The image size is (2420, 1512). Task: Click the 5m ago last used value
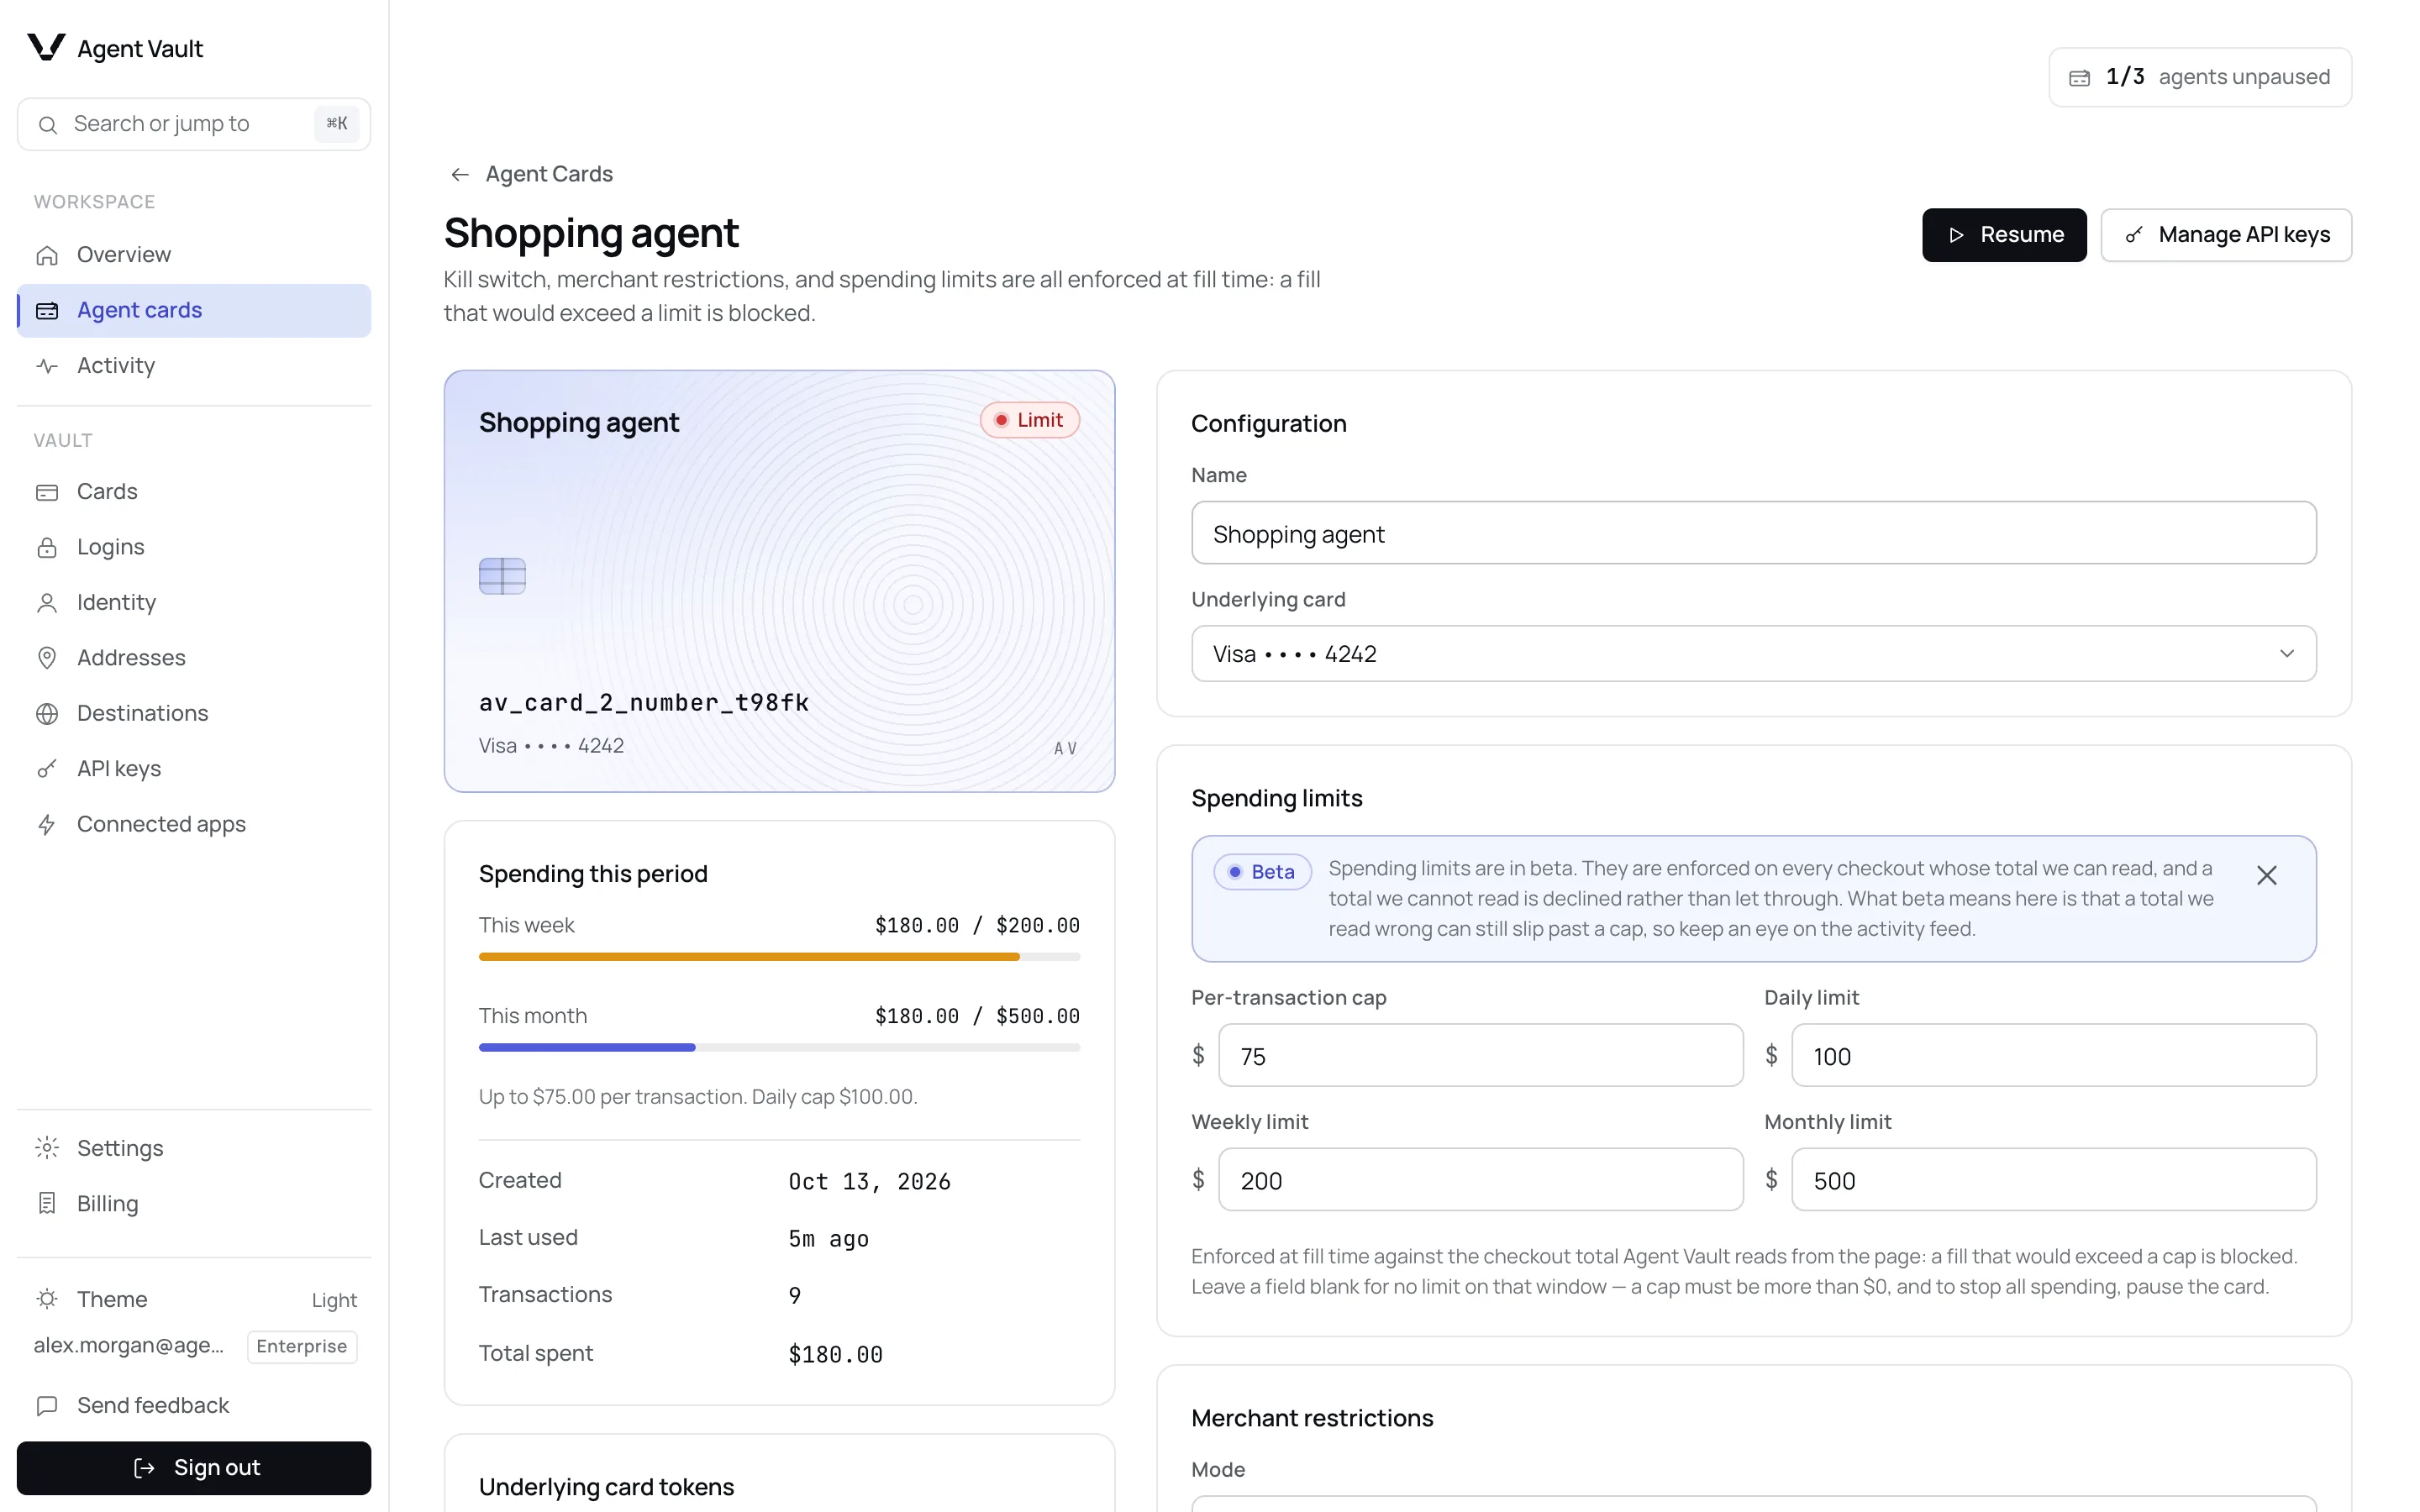pyautogui.click(x=828, y=1239)
